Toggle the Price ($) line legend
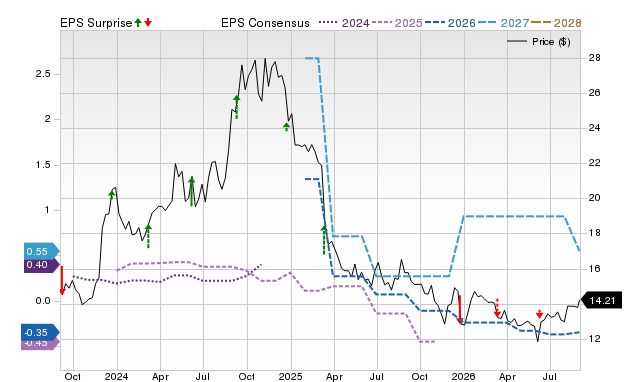The image size is (640, 382). pos(539,42)
